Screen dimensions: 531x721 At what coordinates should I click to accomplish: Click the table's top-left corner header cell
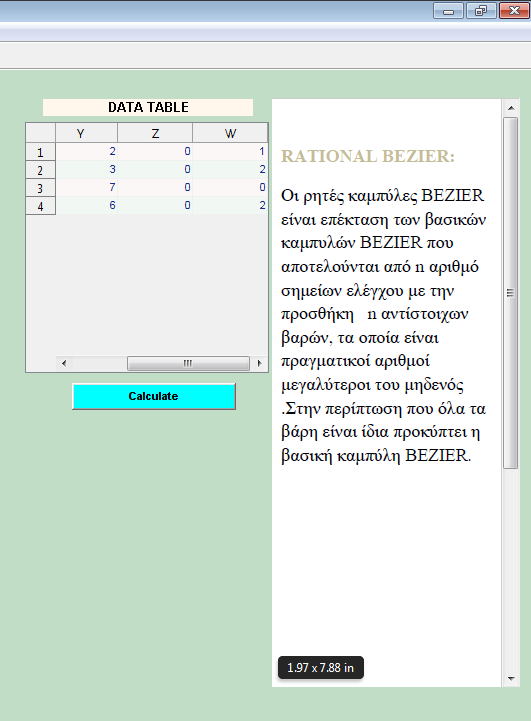point(40,133)
